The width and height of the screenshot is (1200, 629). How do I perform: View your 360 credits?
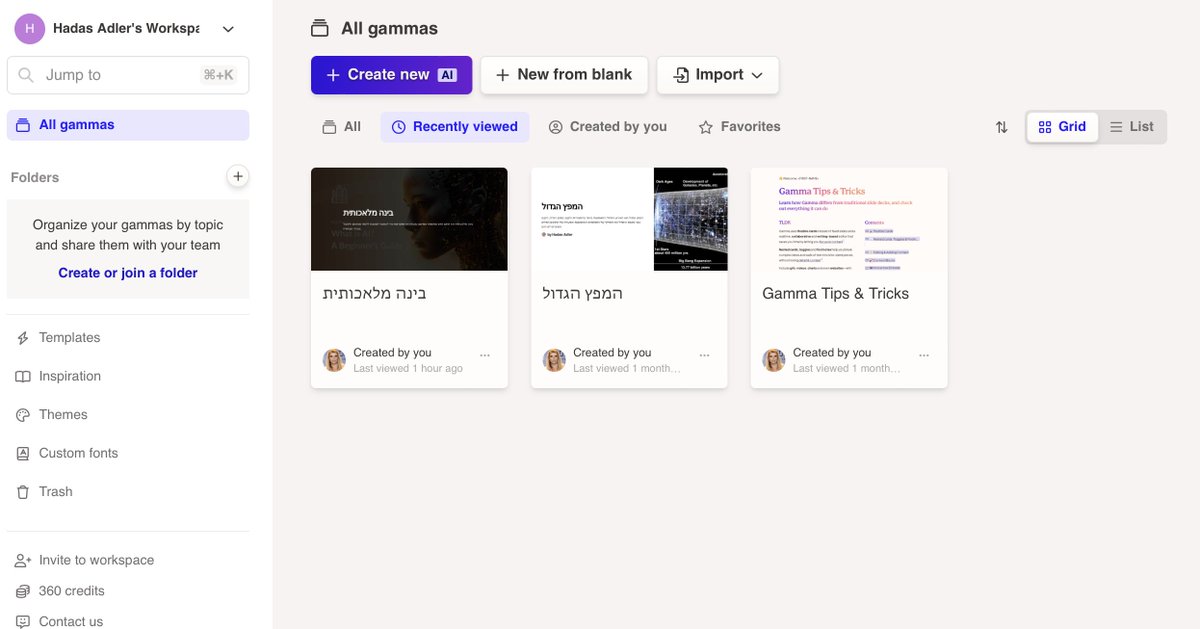[71, 590]
